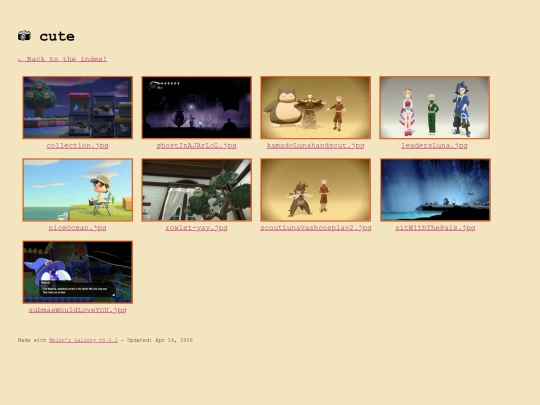This screenshot has height=405, width=540.
Task: Open the sitWithThePals.jpg thumbnail image
Action: [435, 190]
